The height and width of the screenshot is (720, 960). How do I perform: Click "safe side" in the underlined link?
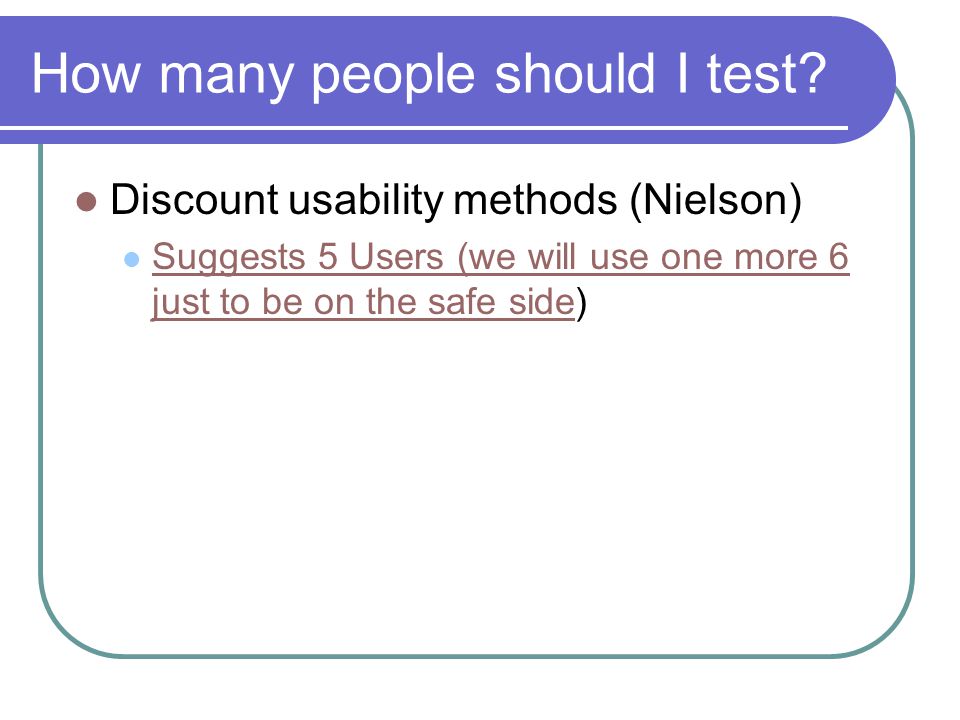pyautogui.click(x=501, y=302)
